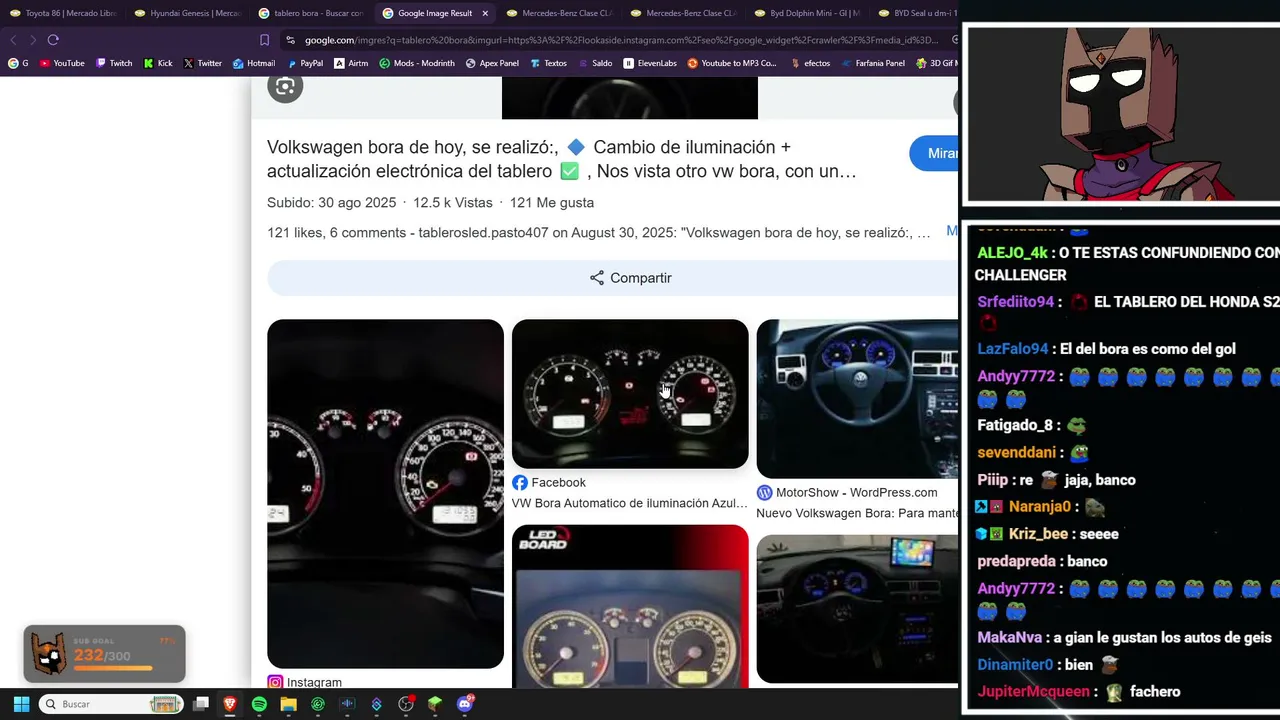This screenshot has height=720, width=1280.
Task: Switch to the 'tablero bora - Buscar' tab
Action: [x=310, y=13]
